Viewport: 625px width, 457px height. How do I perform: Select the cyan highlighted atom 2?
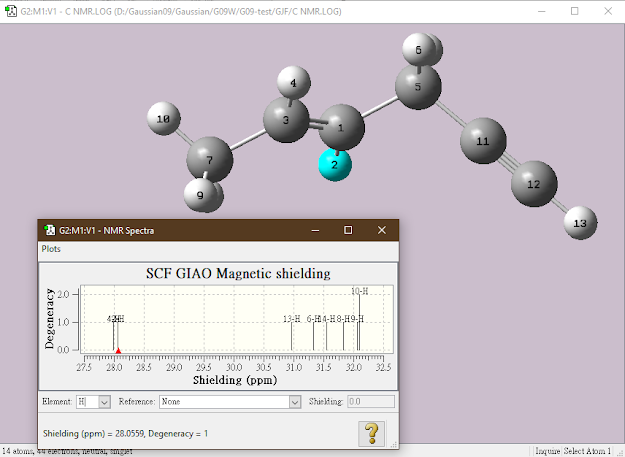click(335, 165)
